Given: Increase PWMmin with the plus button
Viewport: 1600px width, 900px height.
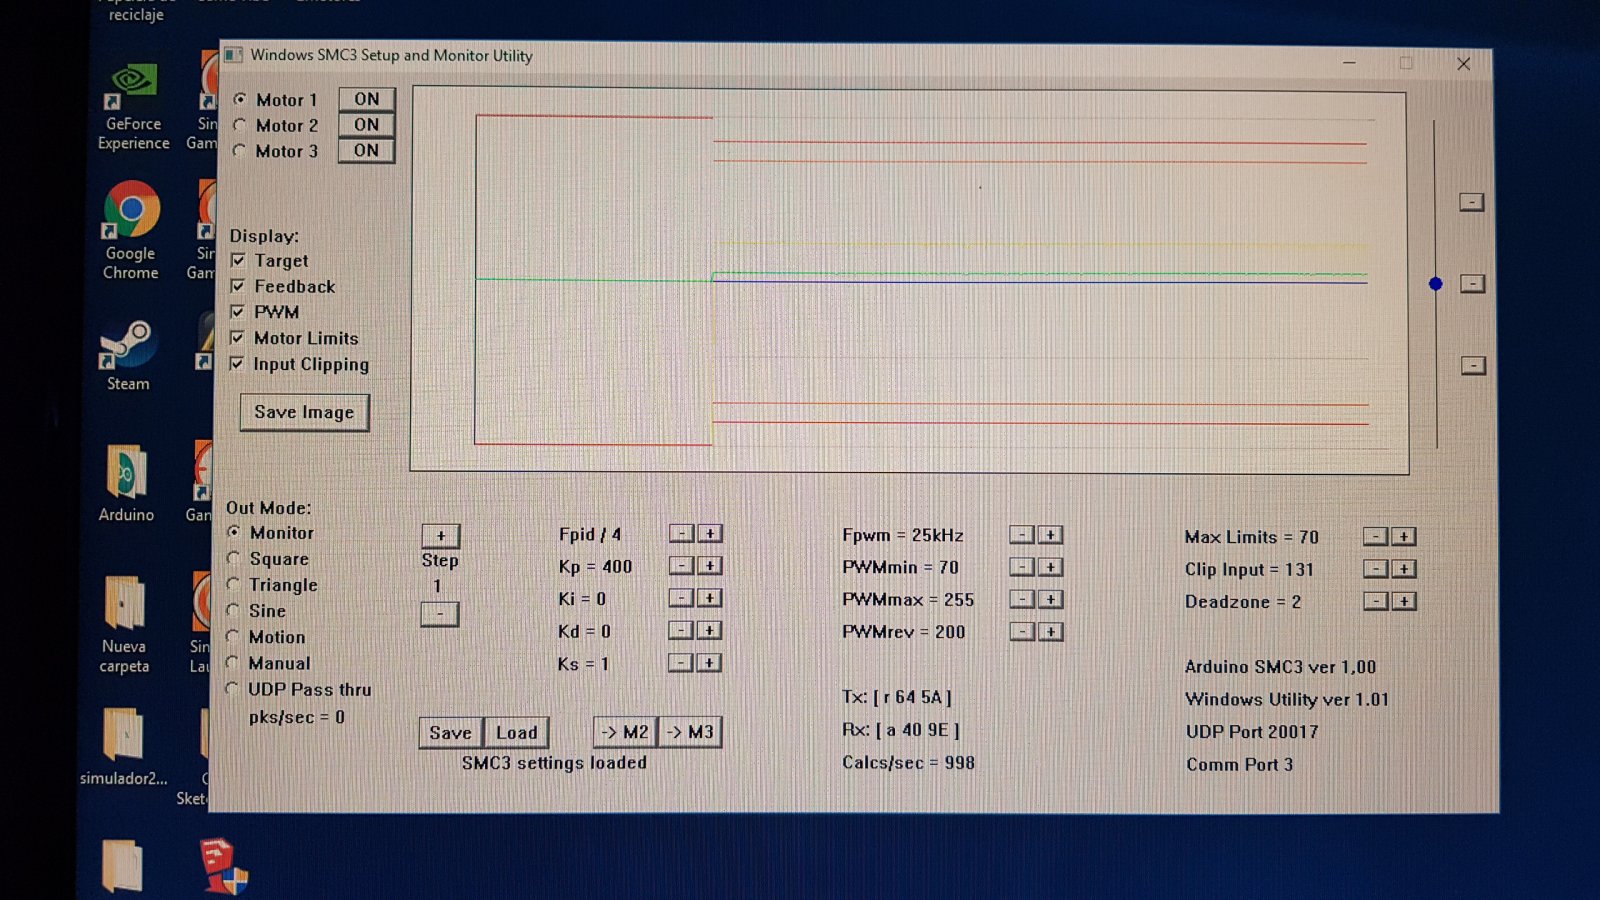Looking at the screenshot, I should click(x=1051, y=567).
